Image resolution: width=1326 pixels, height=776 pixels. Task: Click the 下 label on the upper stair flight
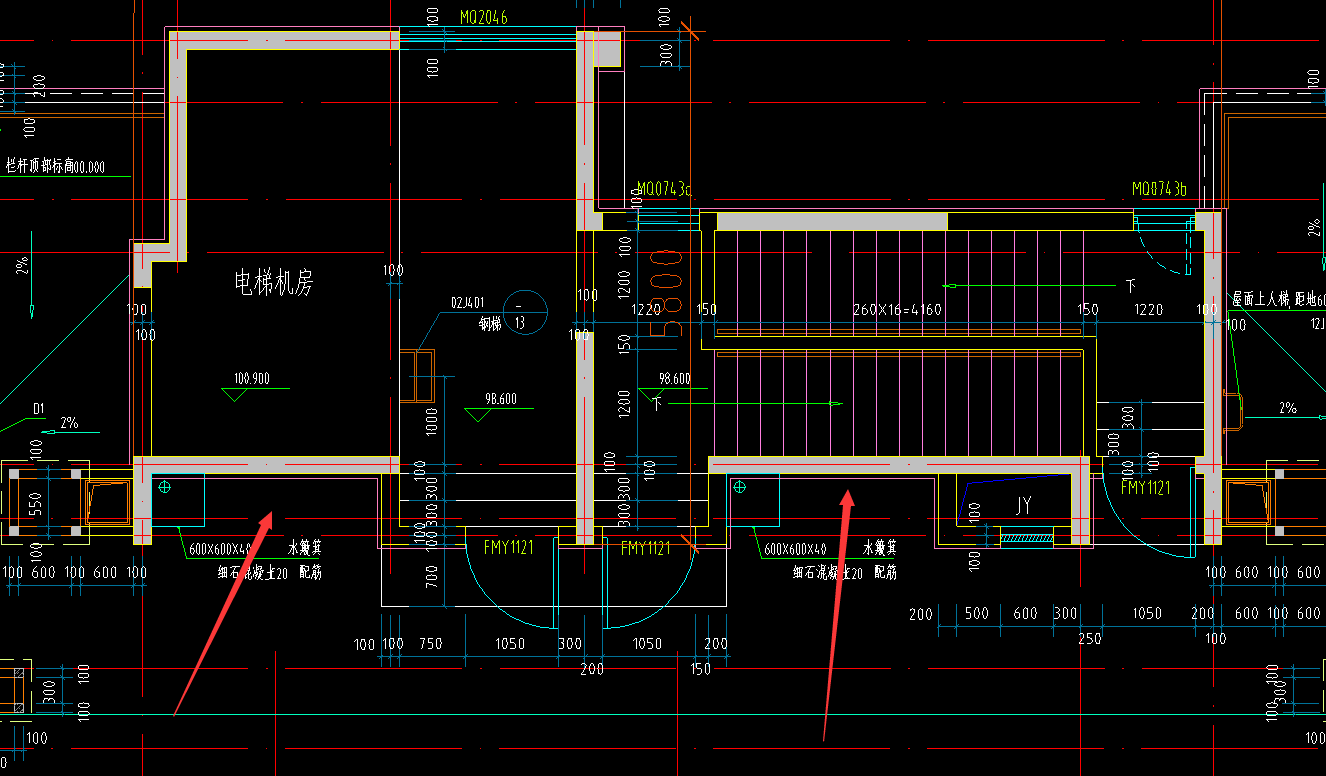(x=1131, y=285)
